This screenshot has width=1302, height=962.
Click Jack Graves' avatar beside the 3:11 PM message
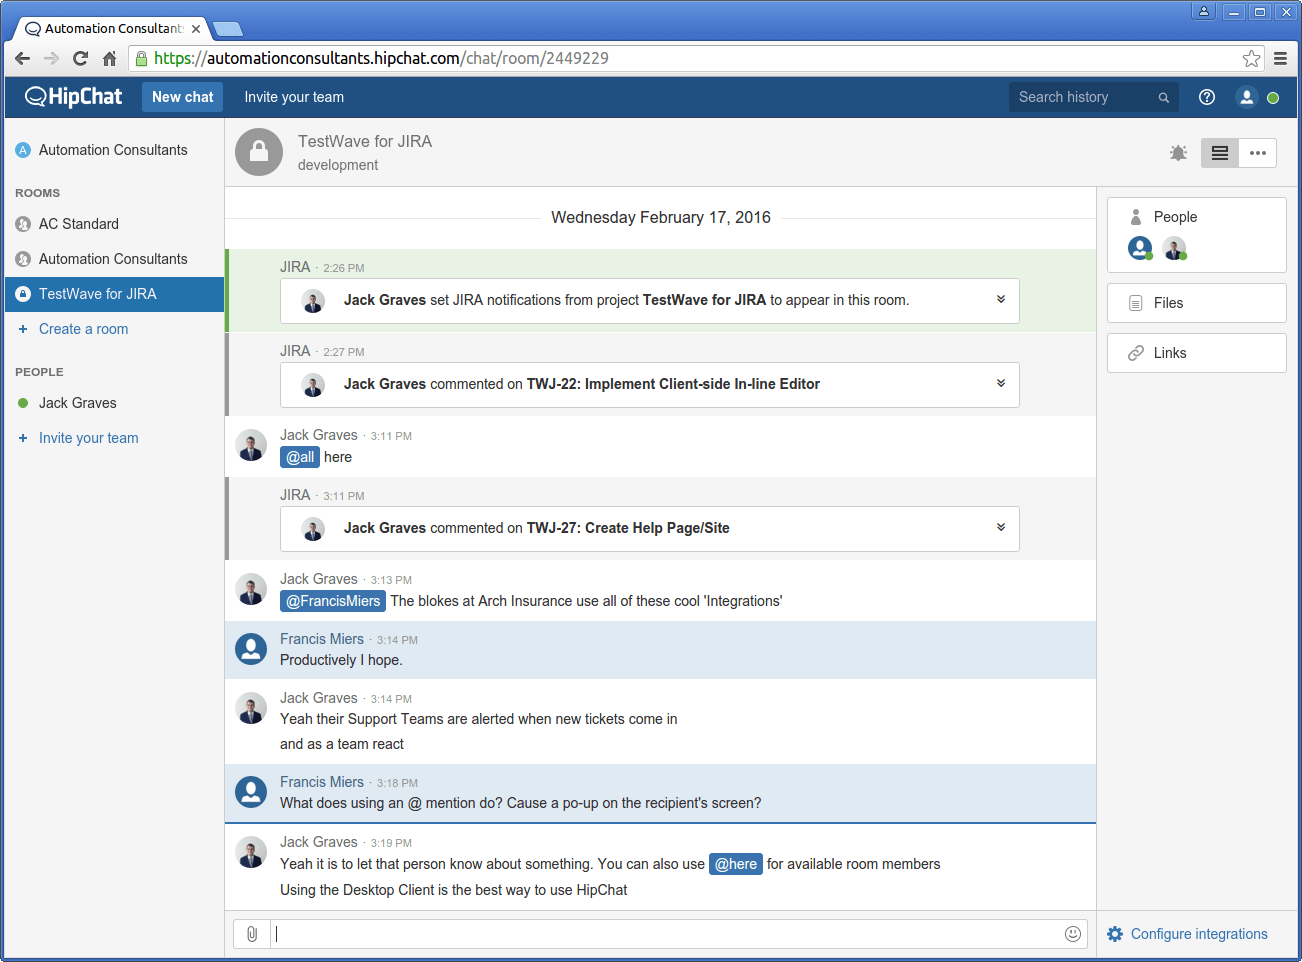[251, 446]
